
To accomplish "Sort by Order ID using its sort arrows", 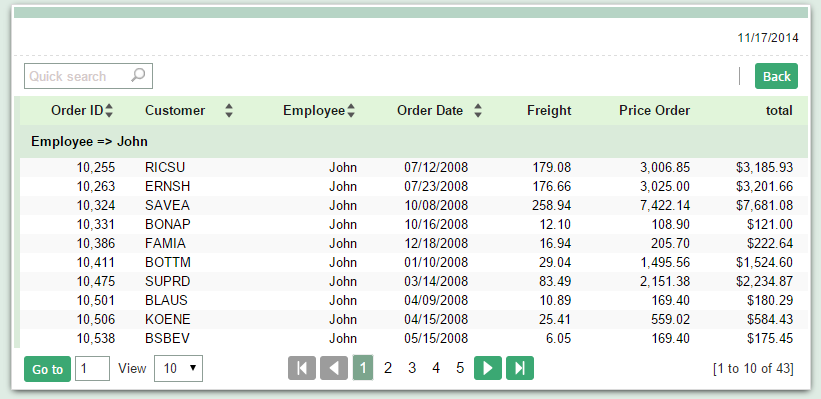I will point(109,110).
